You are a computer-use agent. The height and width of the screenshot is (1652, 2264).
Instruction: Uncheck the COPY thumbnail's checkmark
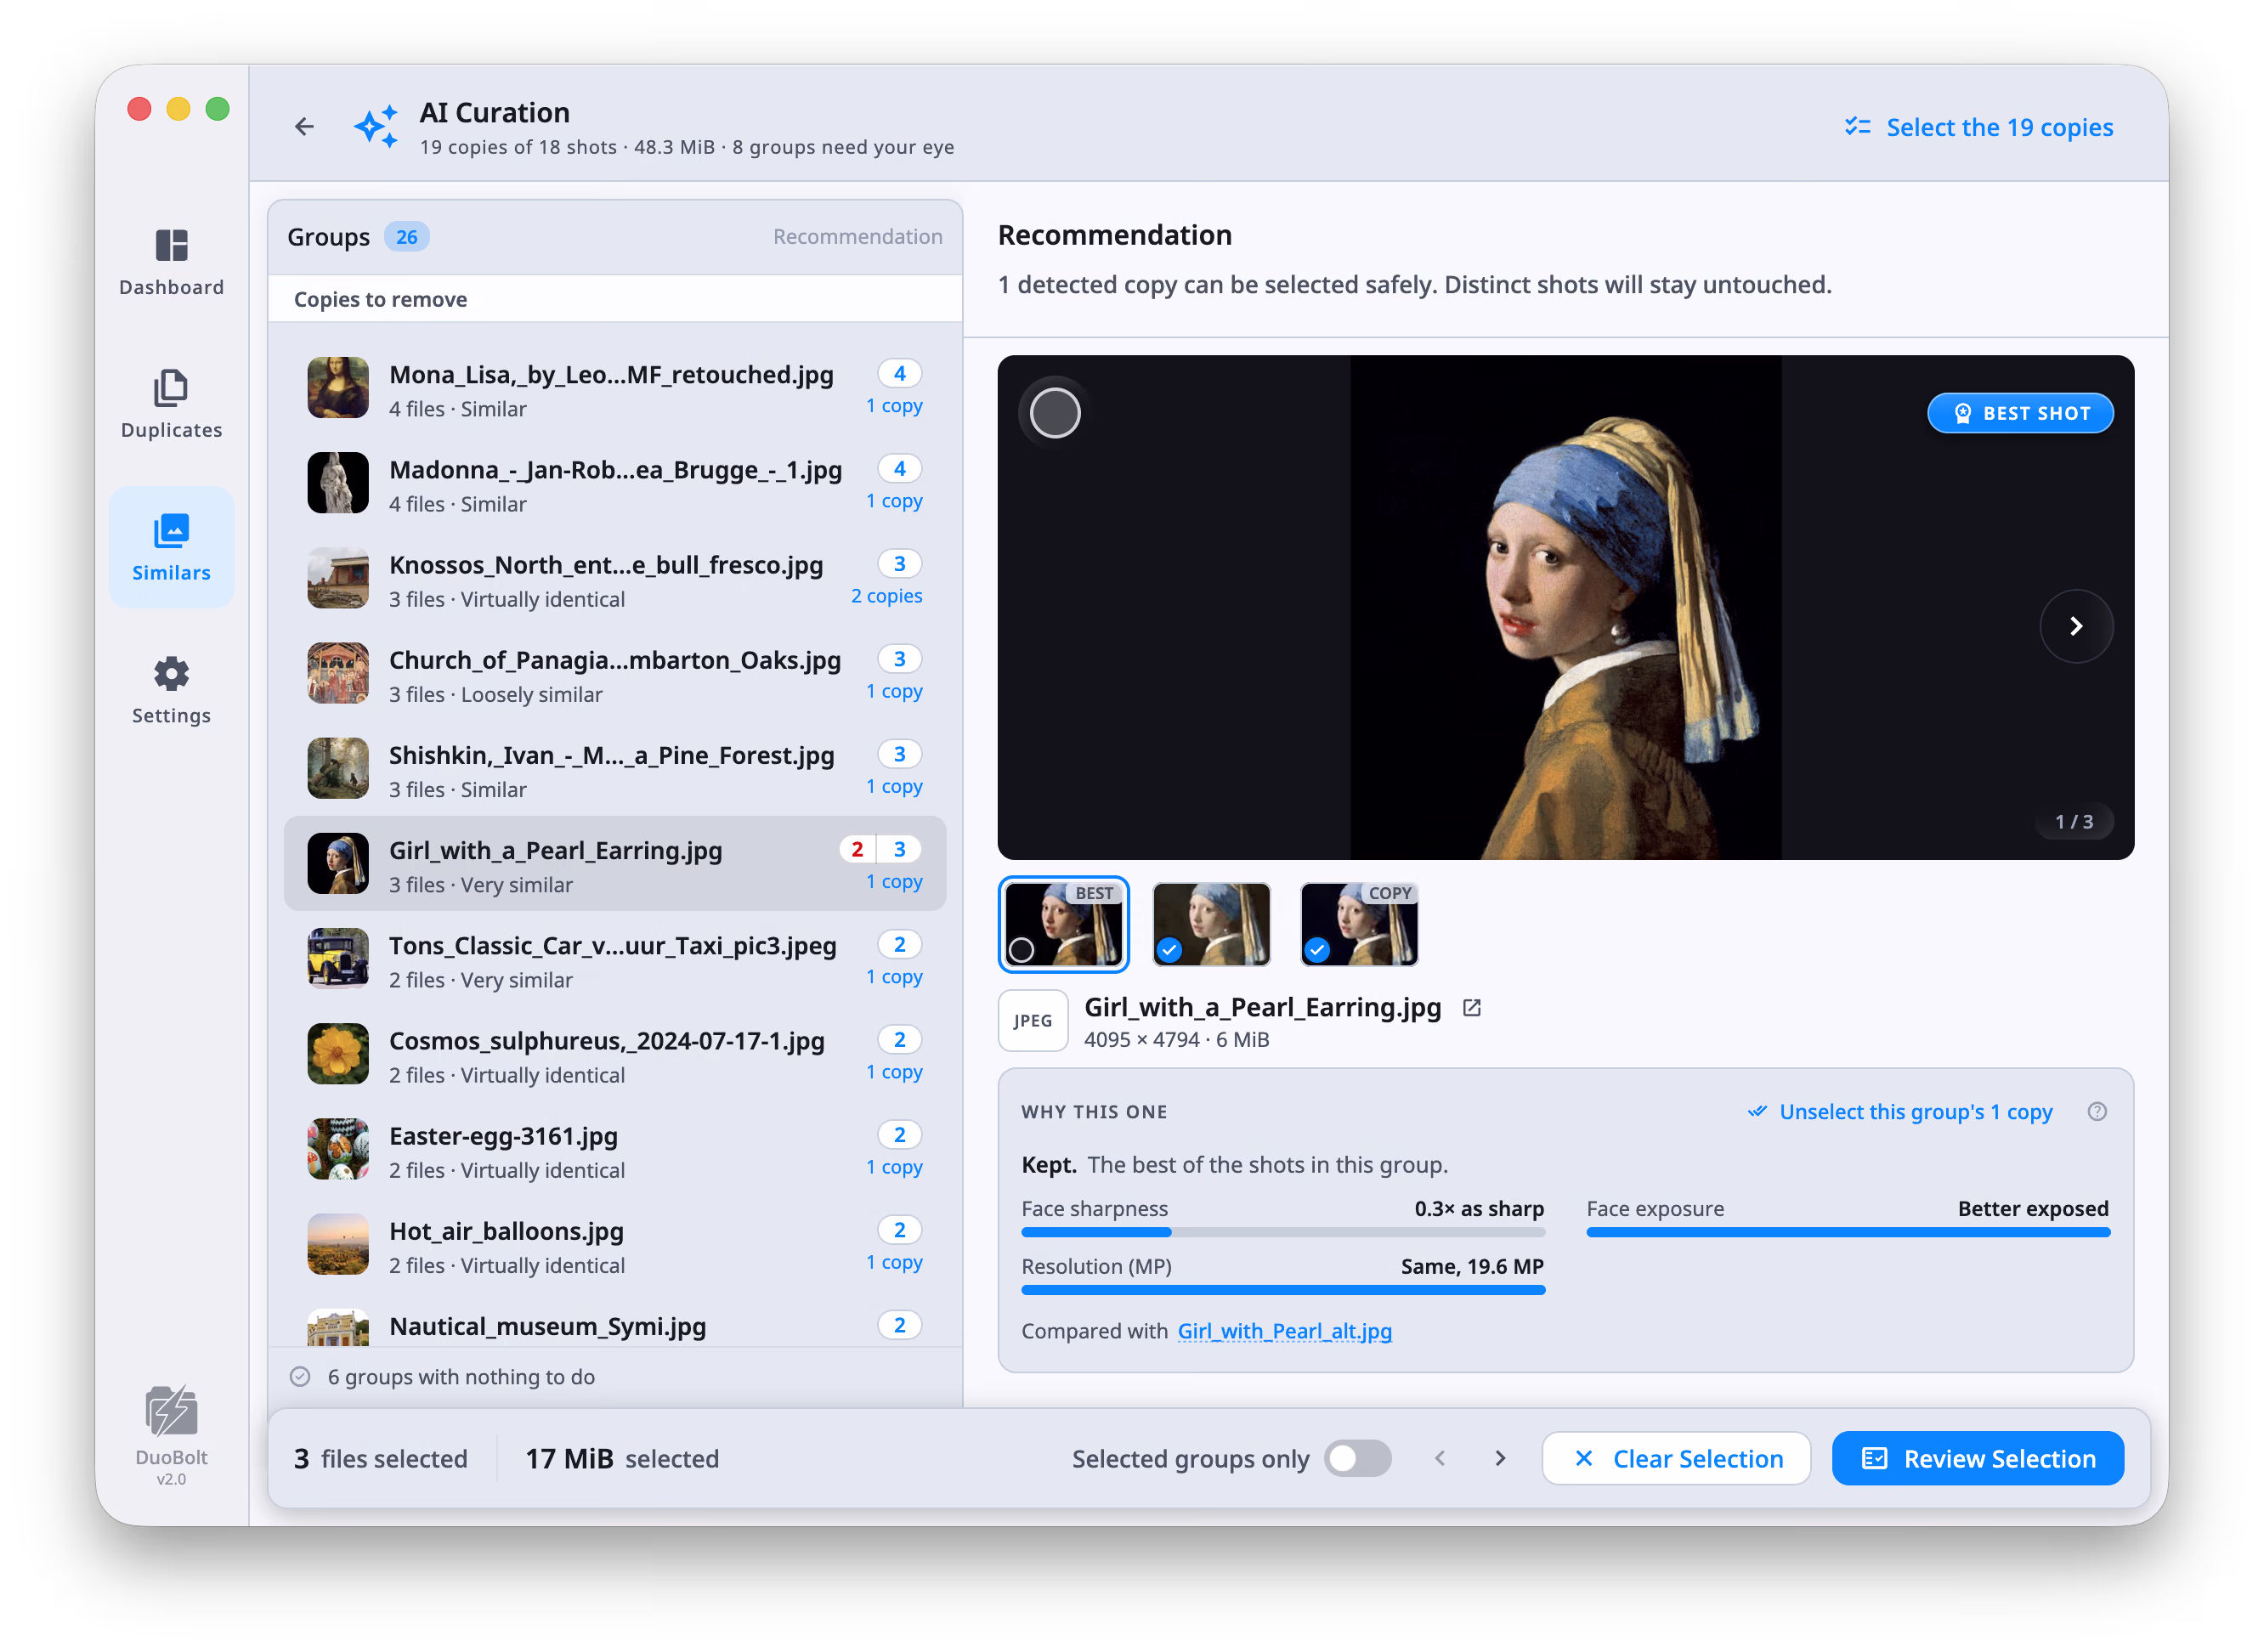coord(1317,950)
